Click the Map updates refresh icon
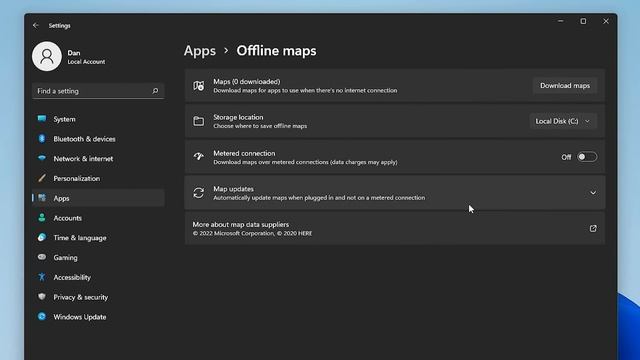Viewport: 640px width, 360px height. tap(199, 193)
